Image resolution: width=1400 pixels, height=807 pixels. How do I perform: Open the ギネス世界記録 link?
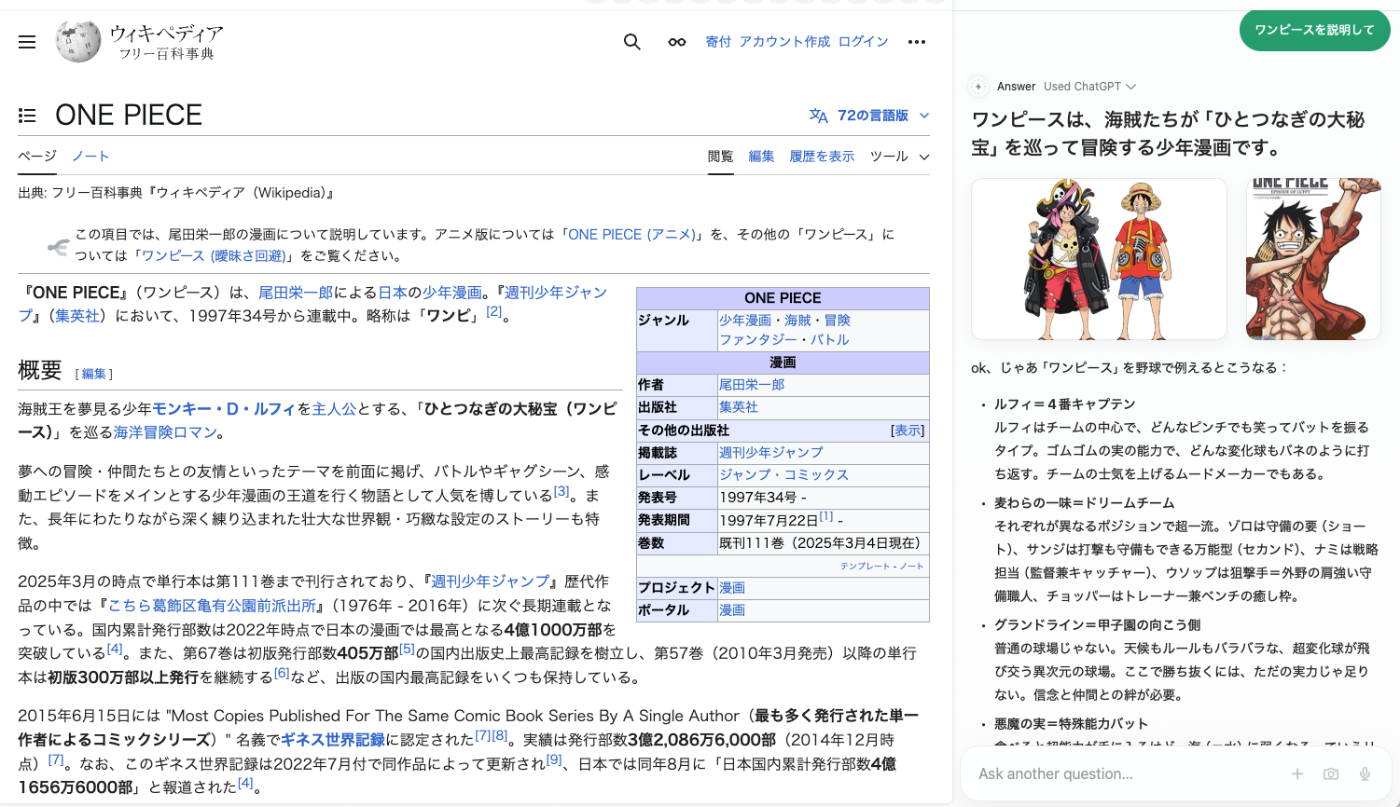click(332, 740)
